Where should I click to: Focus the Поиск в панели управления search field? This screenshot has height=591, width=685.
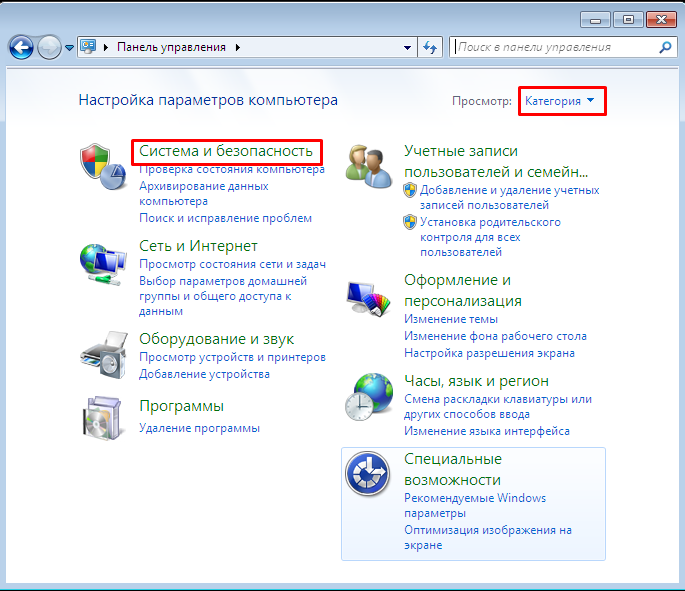click(x=563, y=47)
